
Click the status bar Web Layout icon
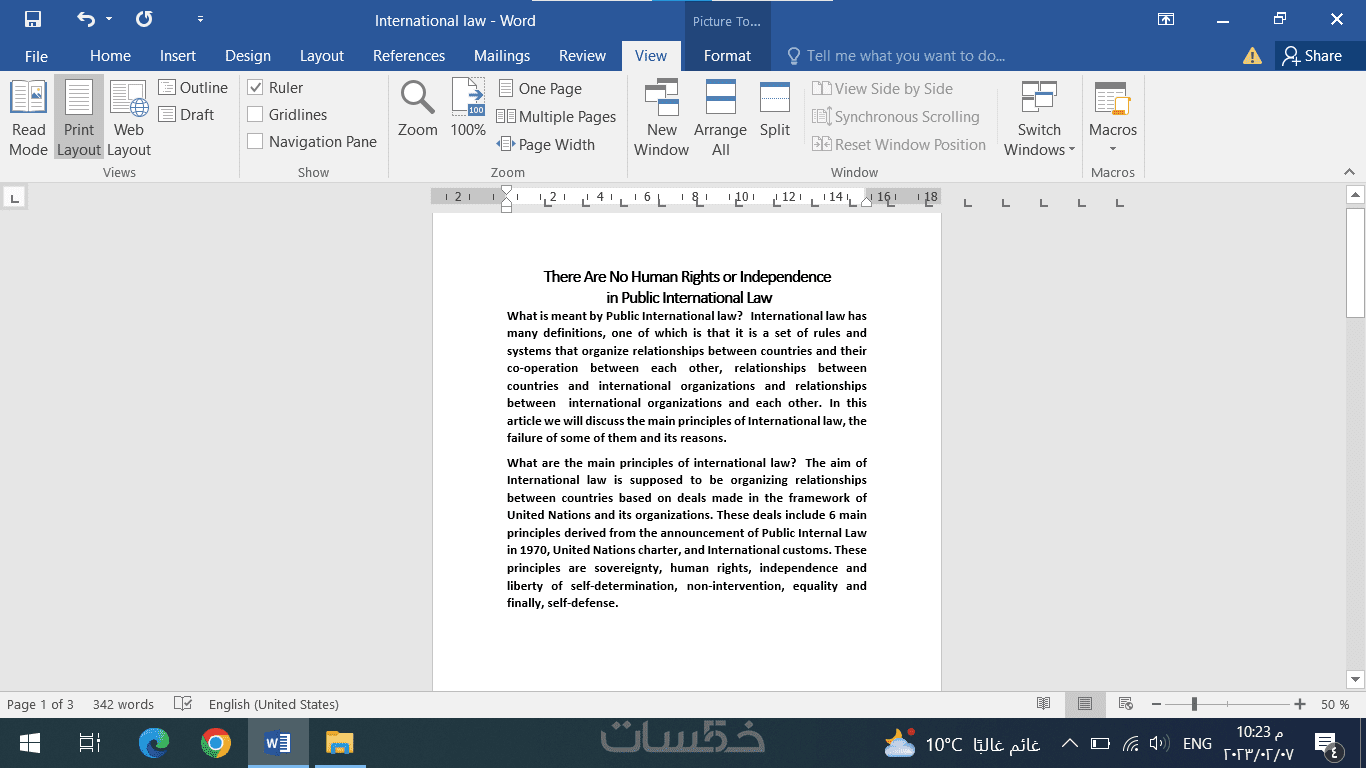click(x=1126, y=704)
